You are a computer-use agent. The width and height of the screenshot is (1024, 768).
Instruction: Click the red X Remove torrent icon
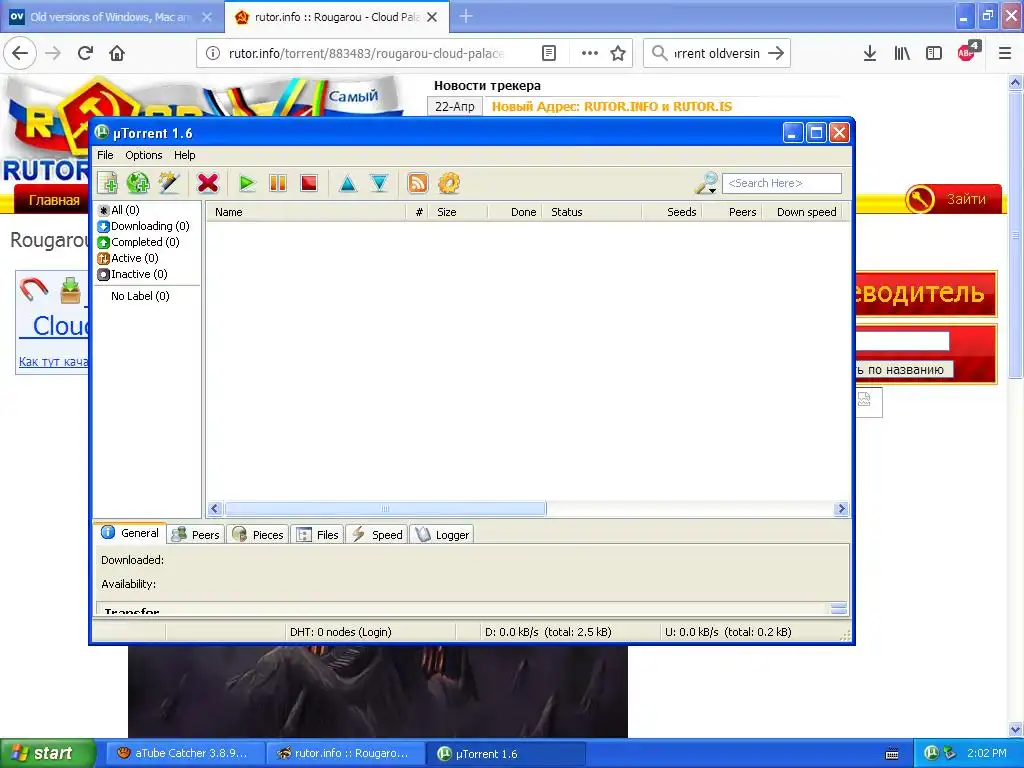click(x=208, y=183)
